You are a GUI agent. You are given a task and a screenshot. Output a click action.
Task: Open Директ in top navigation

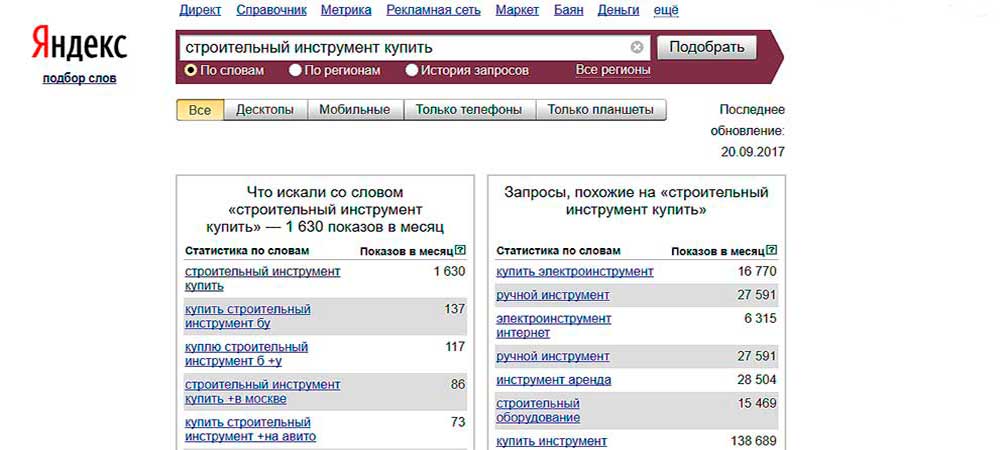click(x=200, y=10)
